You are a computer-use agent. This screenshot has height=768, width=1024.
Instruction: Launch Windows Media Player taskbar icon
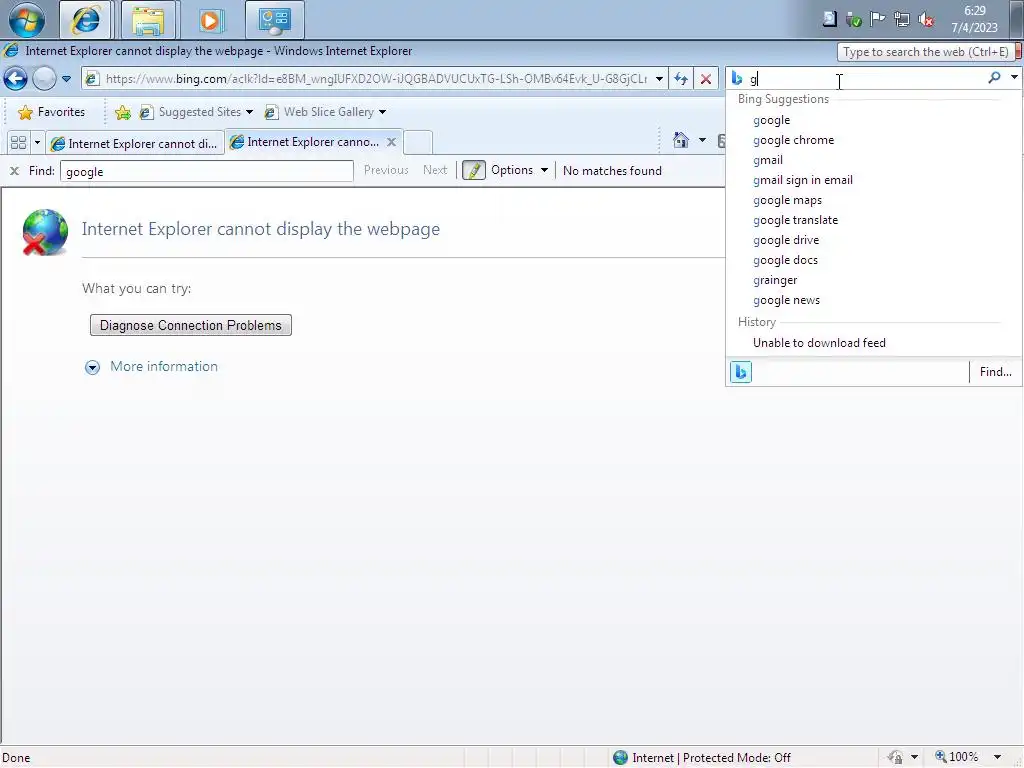(x=210, y=20)
